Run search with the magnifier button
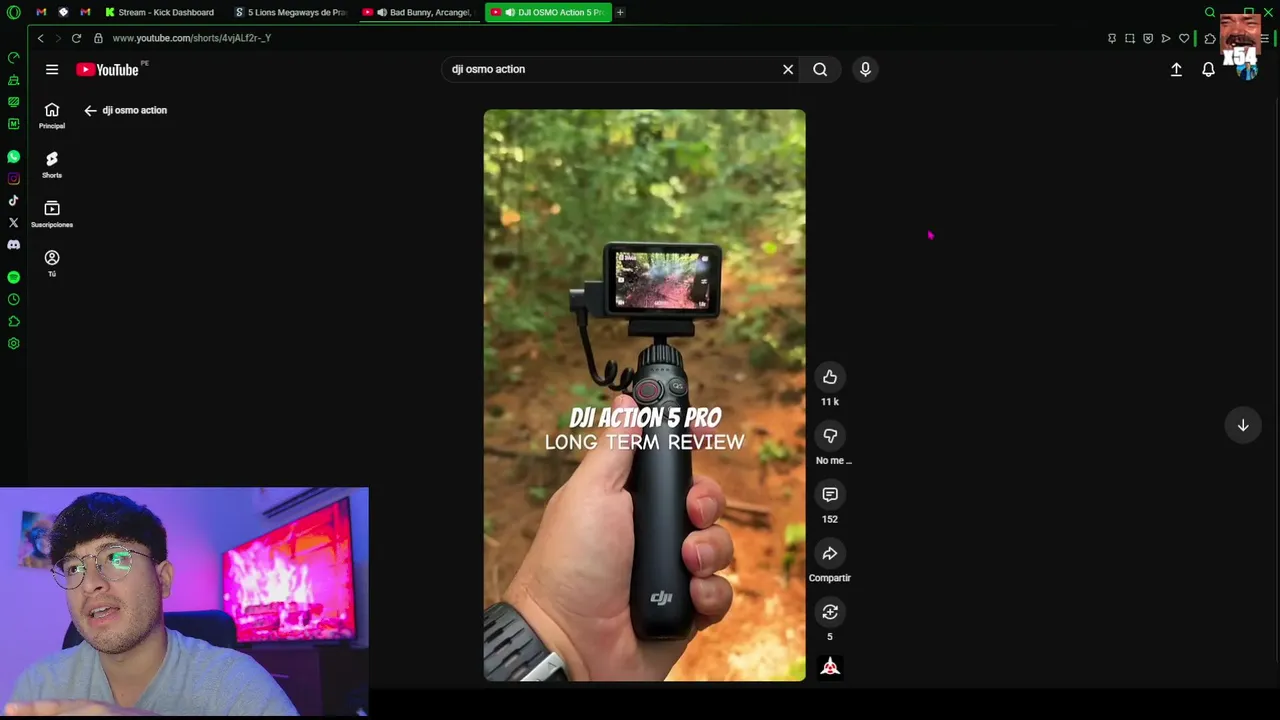 coord(820,69)
